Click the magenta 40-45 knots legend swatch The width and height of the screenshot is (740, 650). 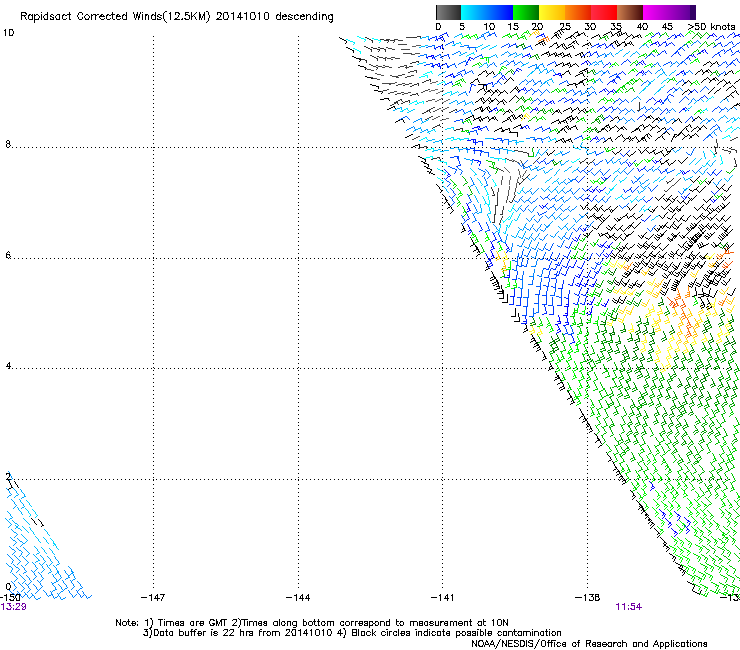656,12
